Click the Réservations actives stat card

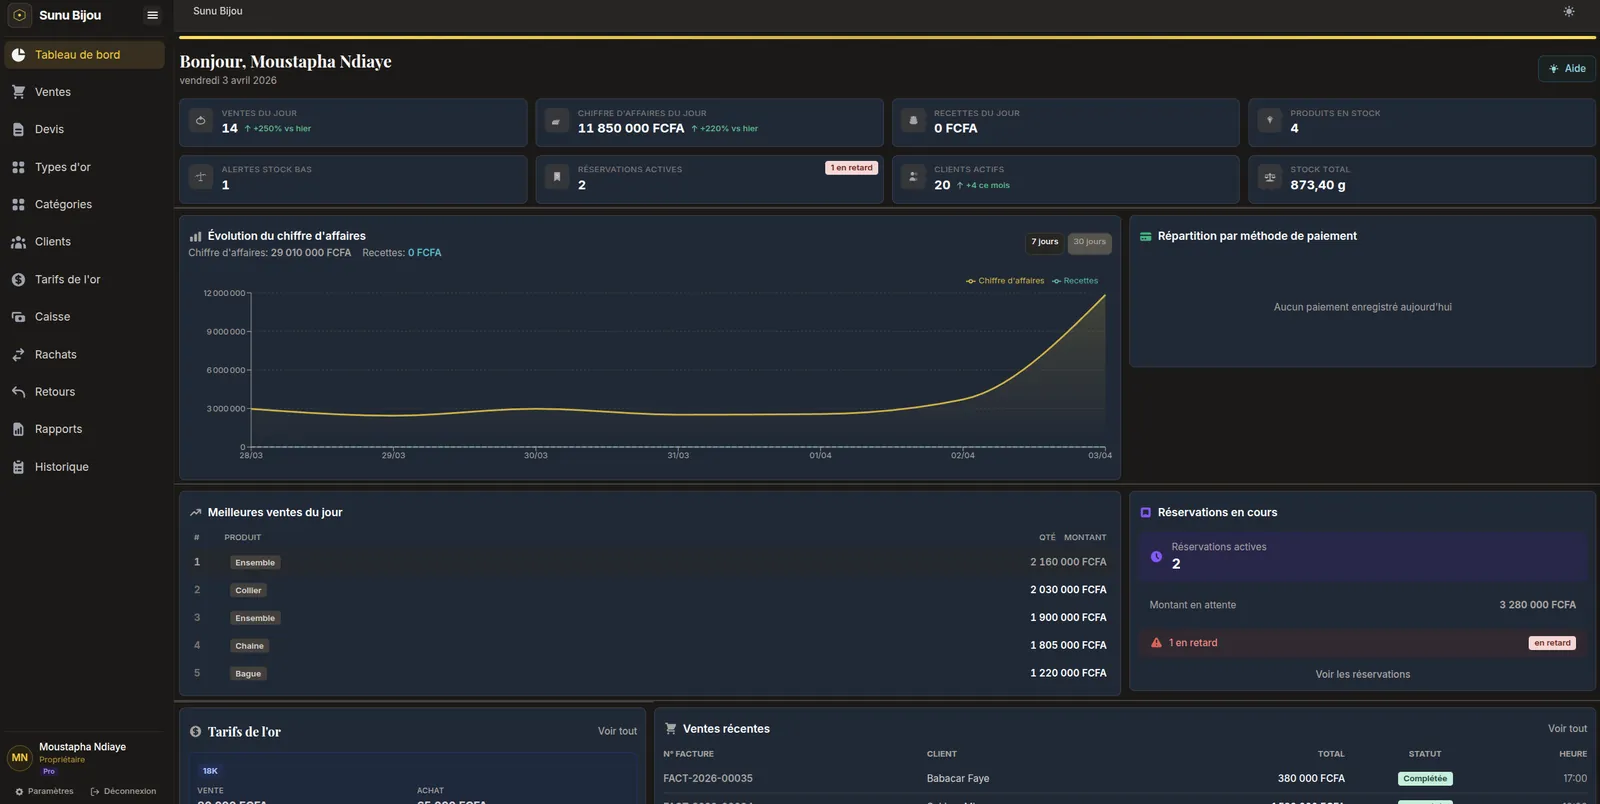pos(709,179)
